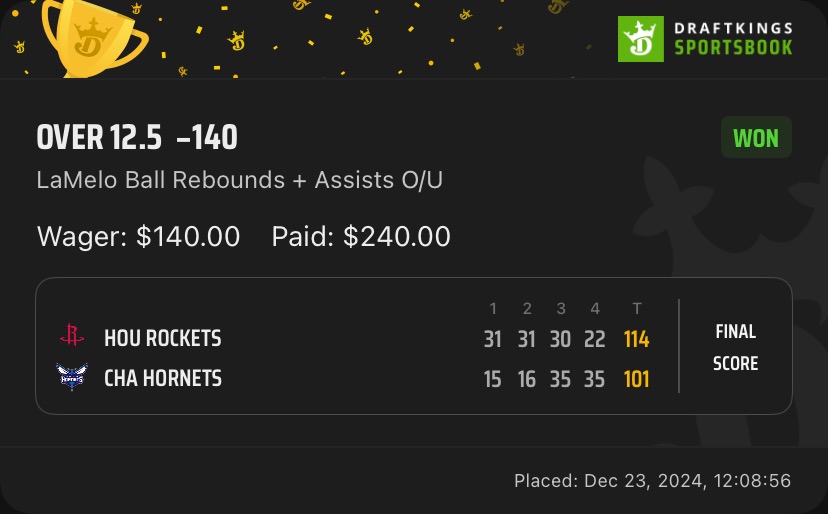Select the CHA HORNETS team name
This screenshot has height=514, width=828.
tap(163, 378)
